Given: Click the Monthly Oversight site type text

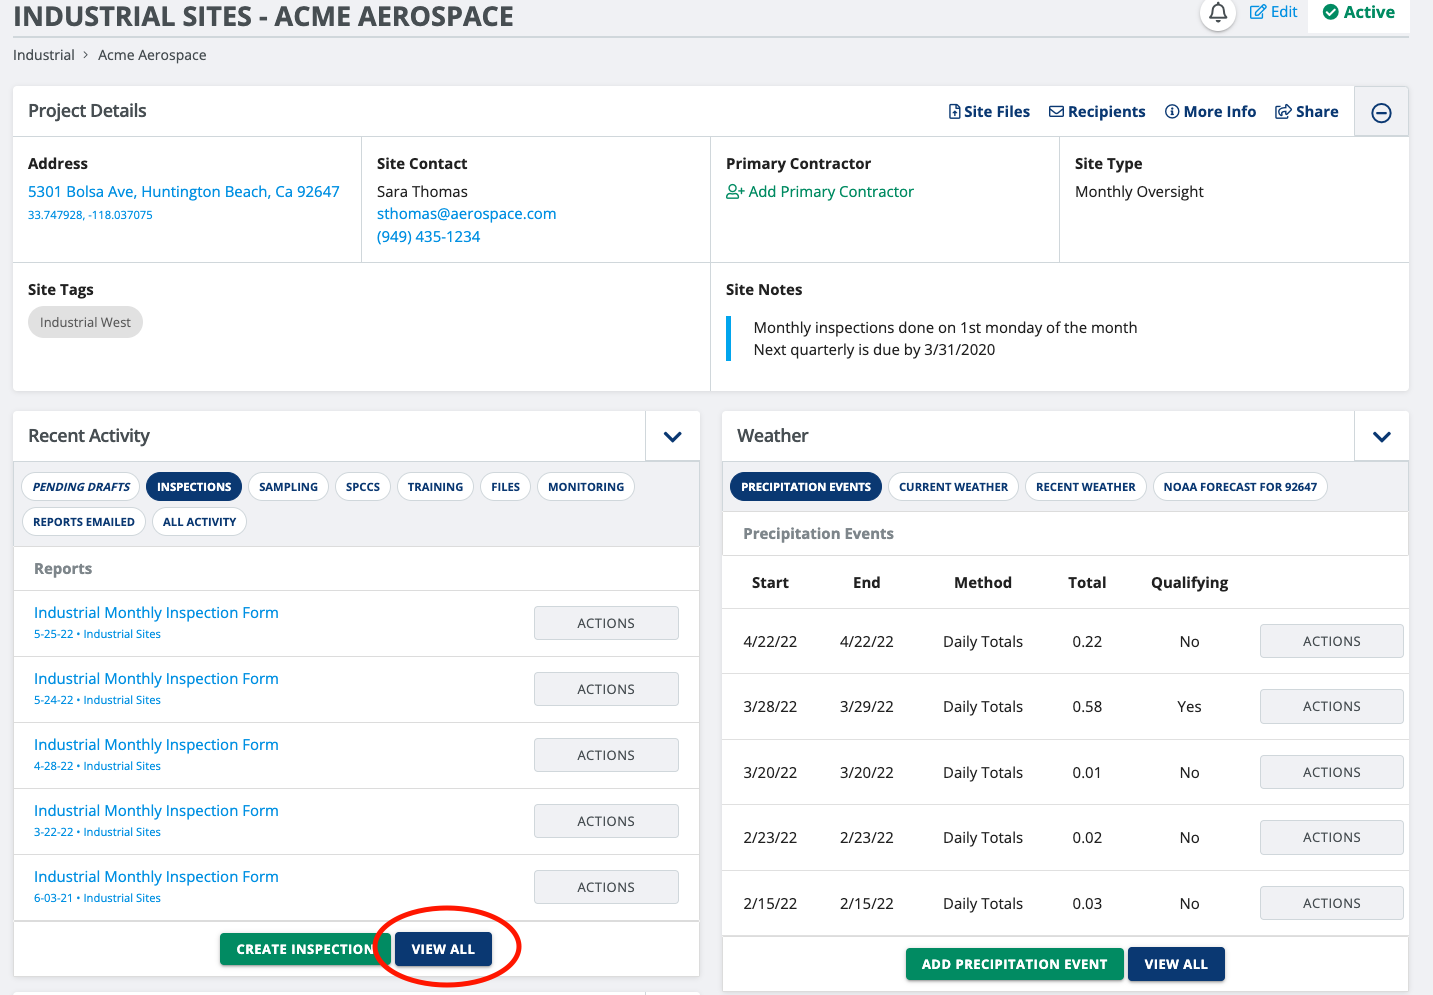Looking at the screenshot, I should (x=1139, y=192).
